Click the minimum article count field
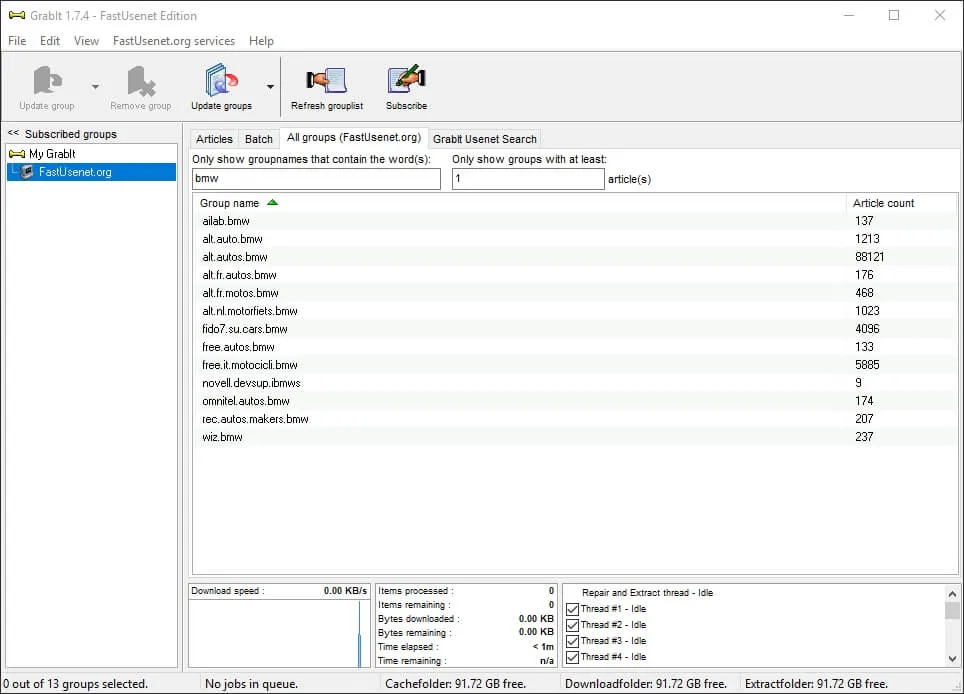Image resolution: width=964 pixels, height=694 pixels. (528, 179)
